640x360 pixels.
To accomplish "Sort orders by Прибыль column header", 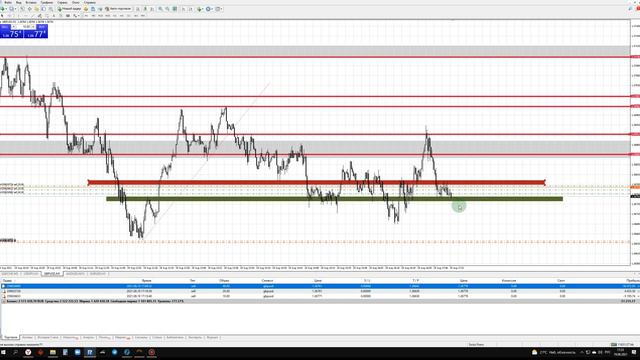I will (x=633, y=281).
